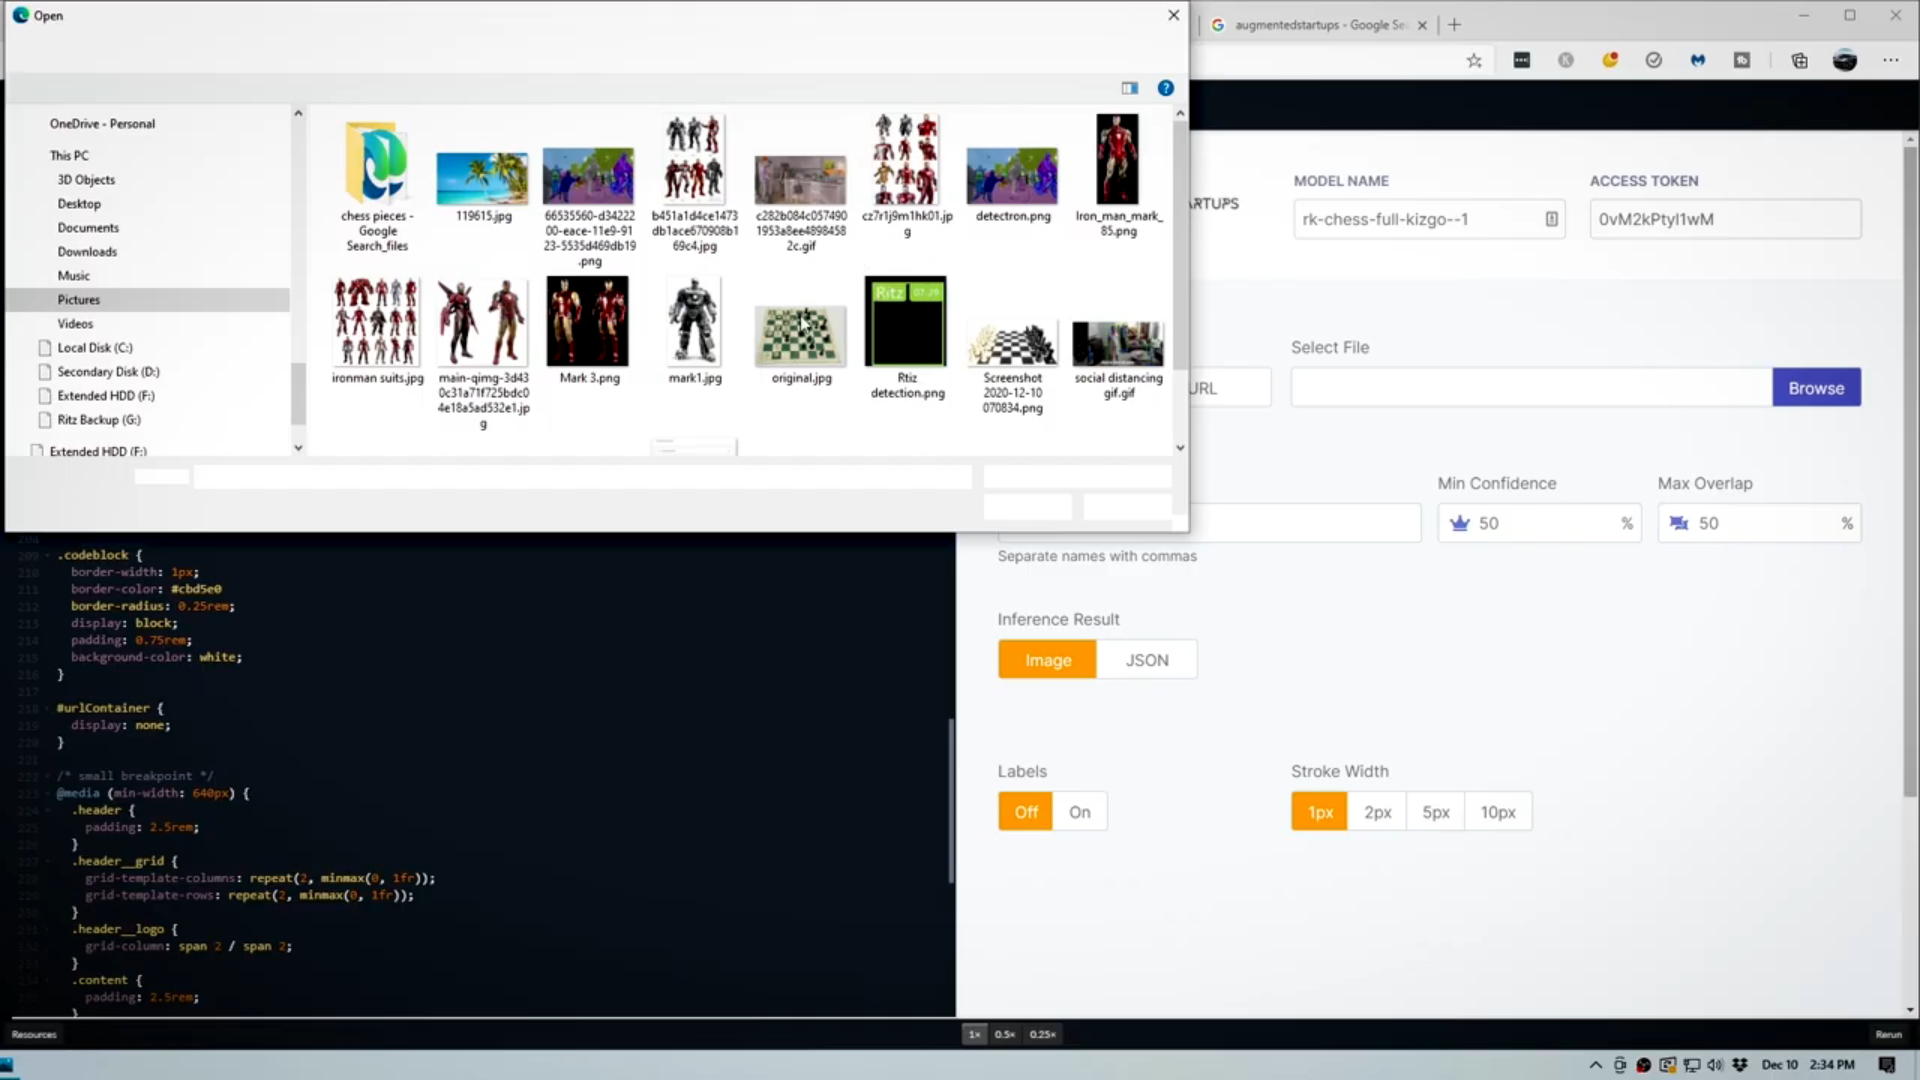Set preview zoom to 0.5x

tap(1005, 1035)
